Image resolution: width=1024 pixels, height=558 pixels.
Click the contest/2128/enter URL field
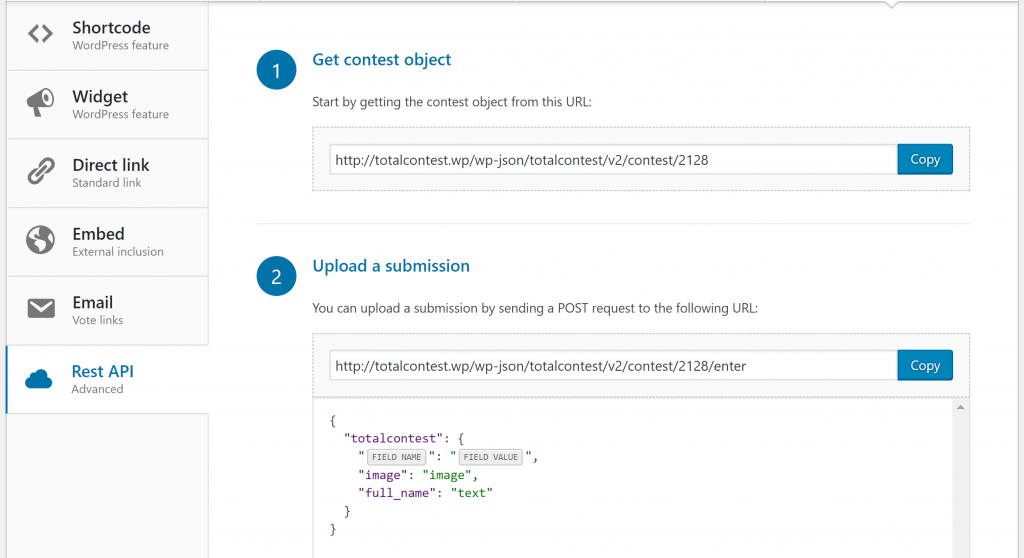pyautogui.click(x=613, y=366)
